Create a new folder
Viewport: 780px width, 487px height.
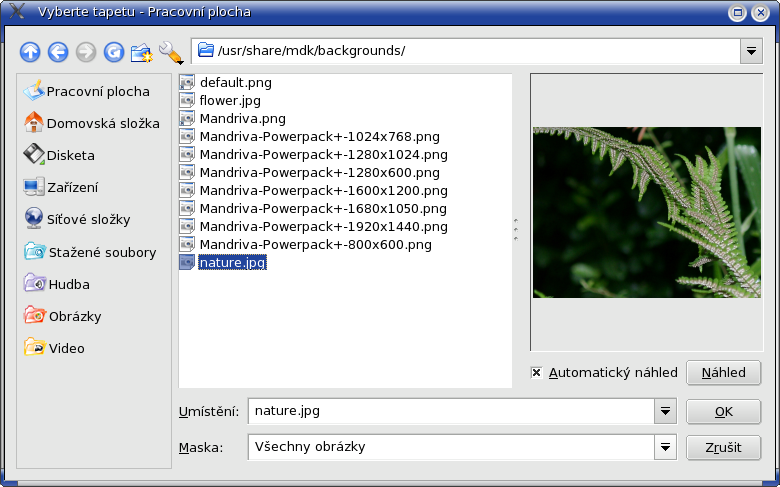[142, 52]
